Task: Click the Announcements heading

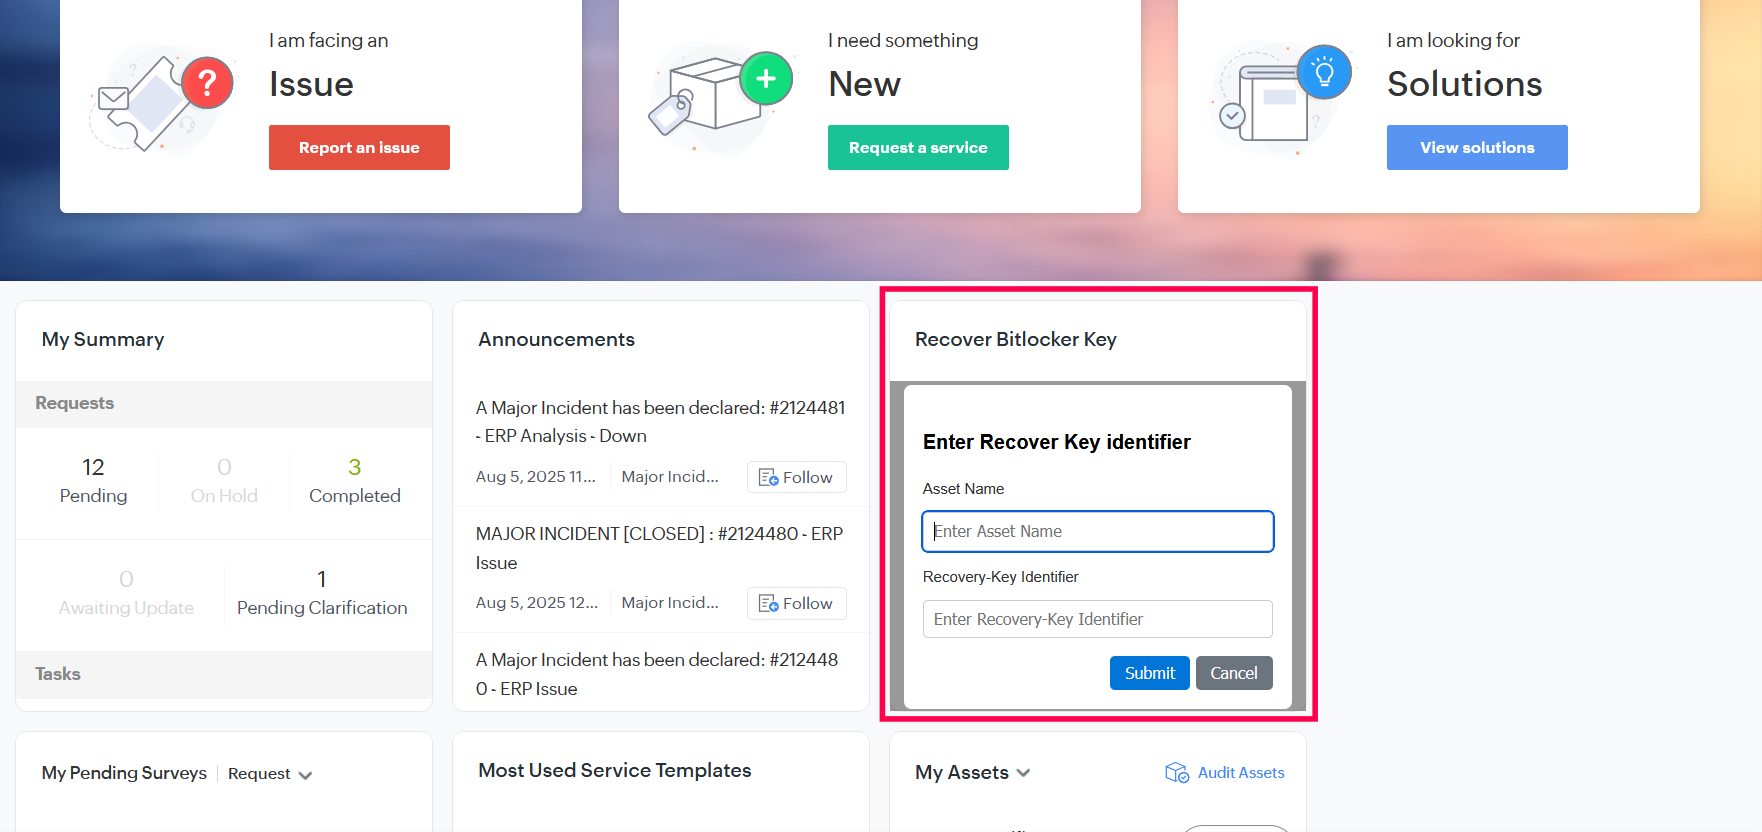Action: tap(556, 339)
